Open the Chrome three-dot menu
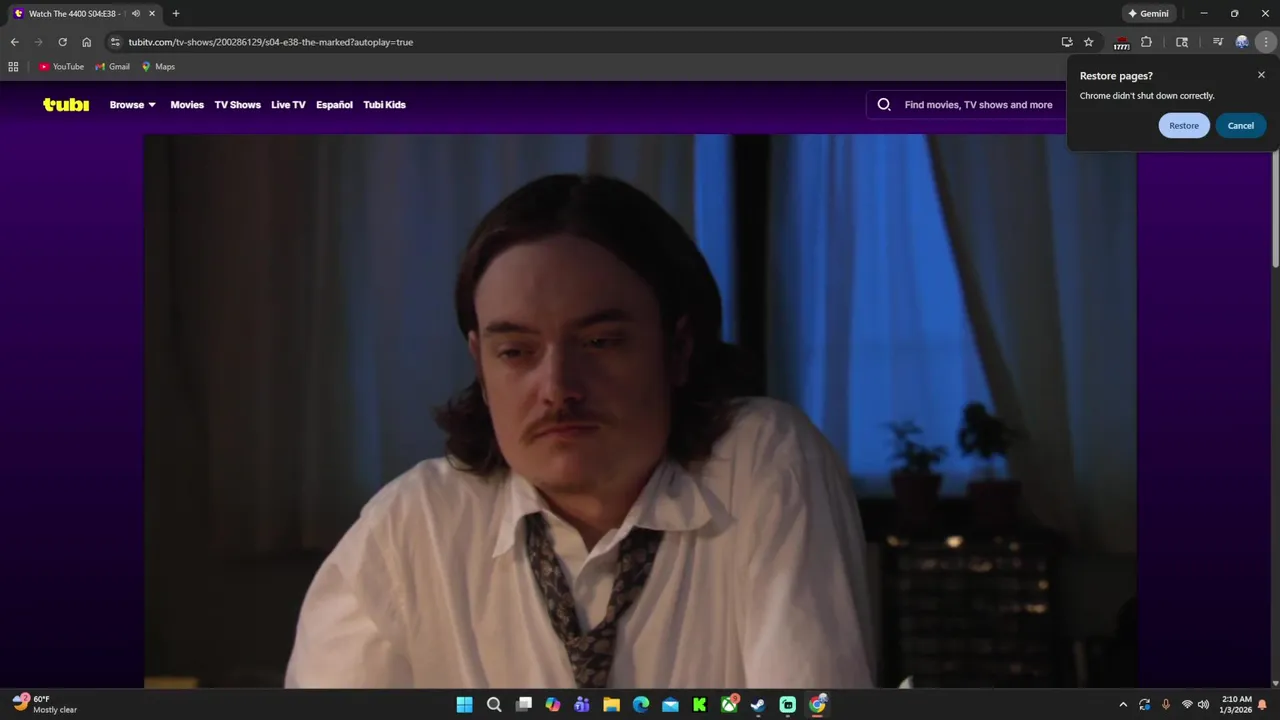 pos(1267,42)
